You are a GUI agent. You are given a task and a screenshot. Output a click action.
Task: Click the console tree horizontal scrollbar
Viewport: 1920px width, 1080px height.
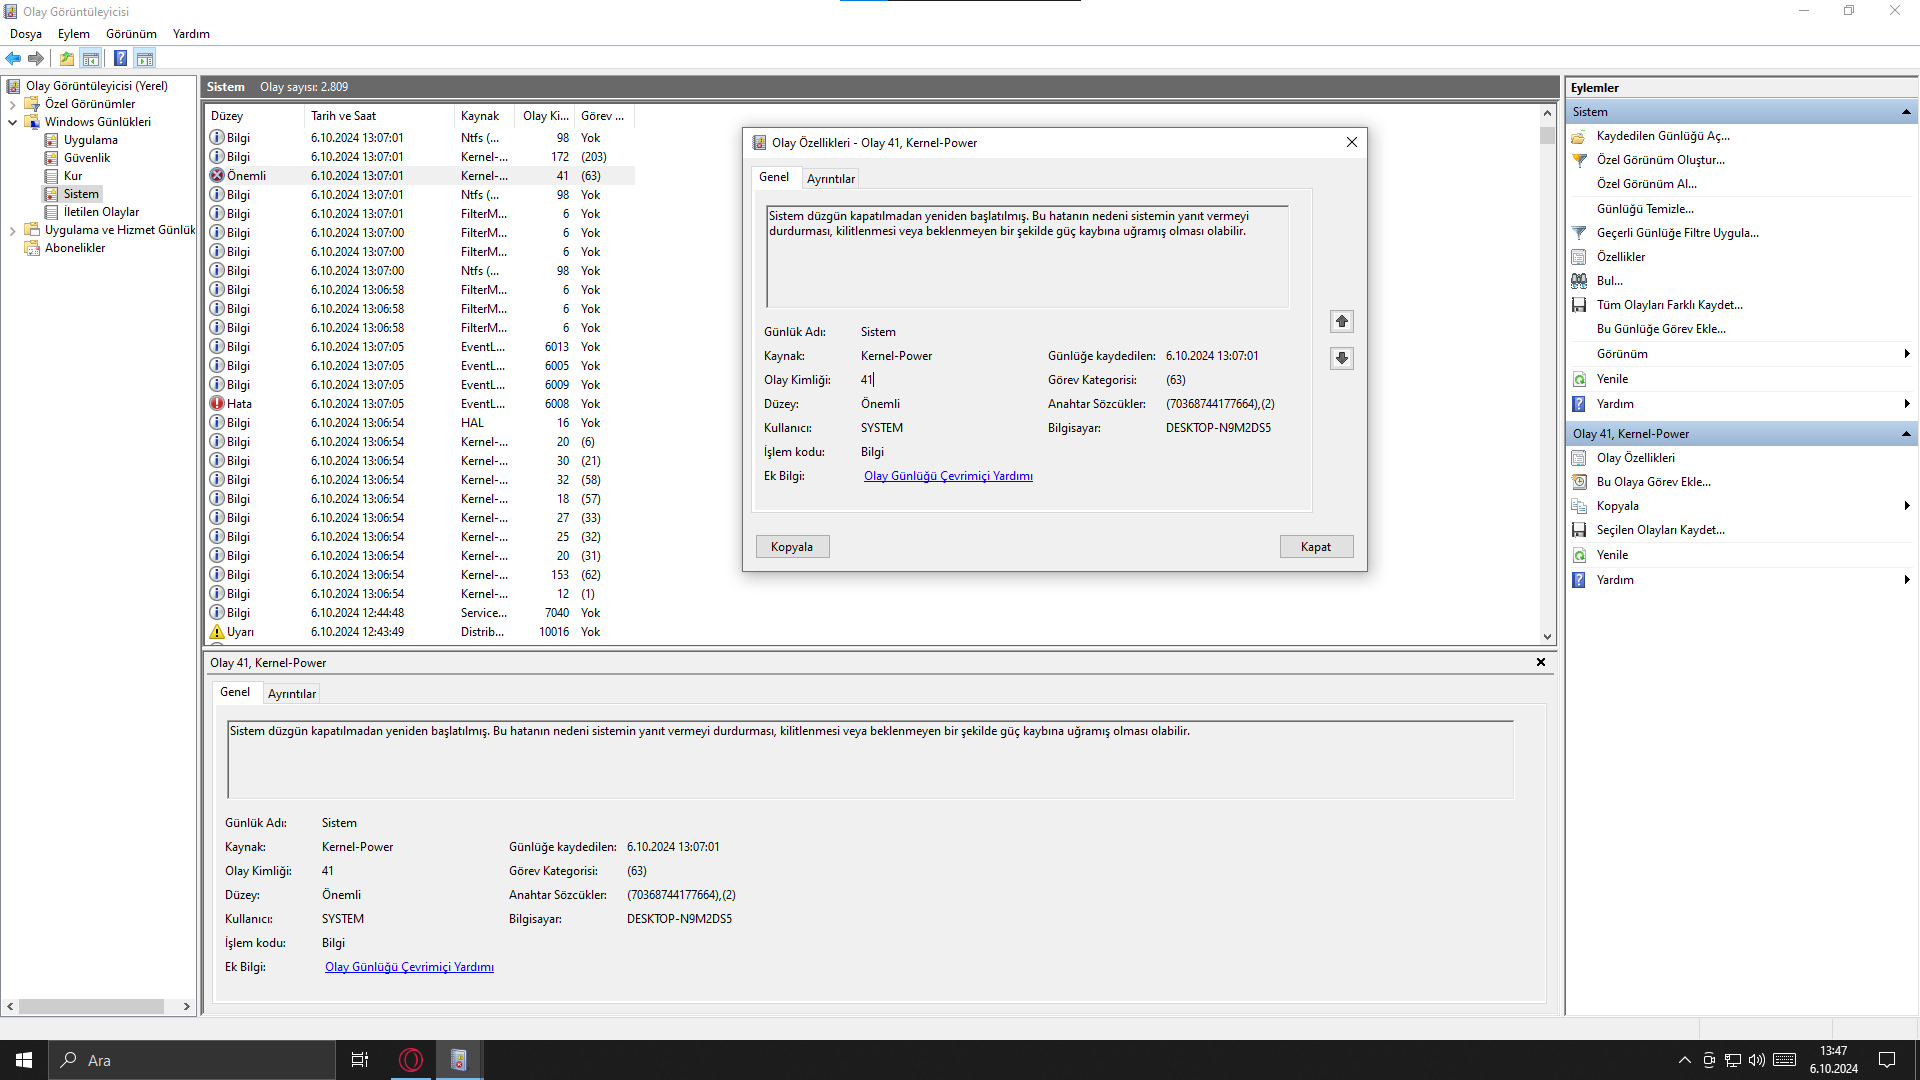(x=90, y=1006)
